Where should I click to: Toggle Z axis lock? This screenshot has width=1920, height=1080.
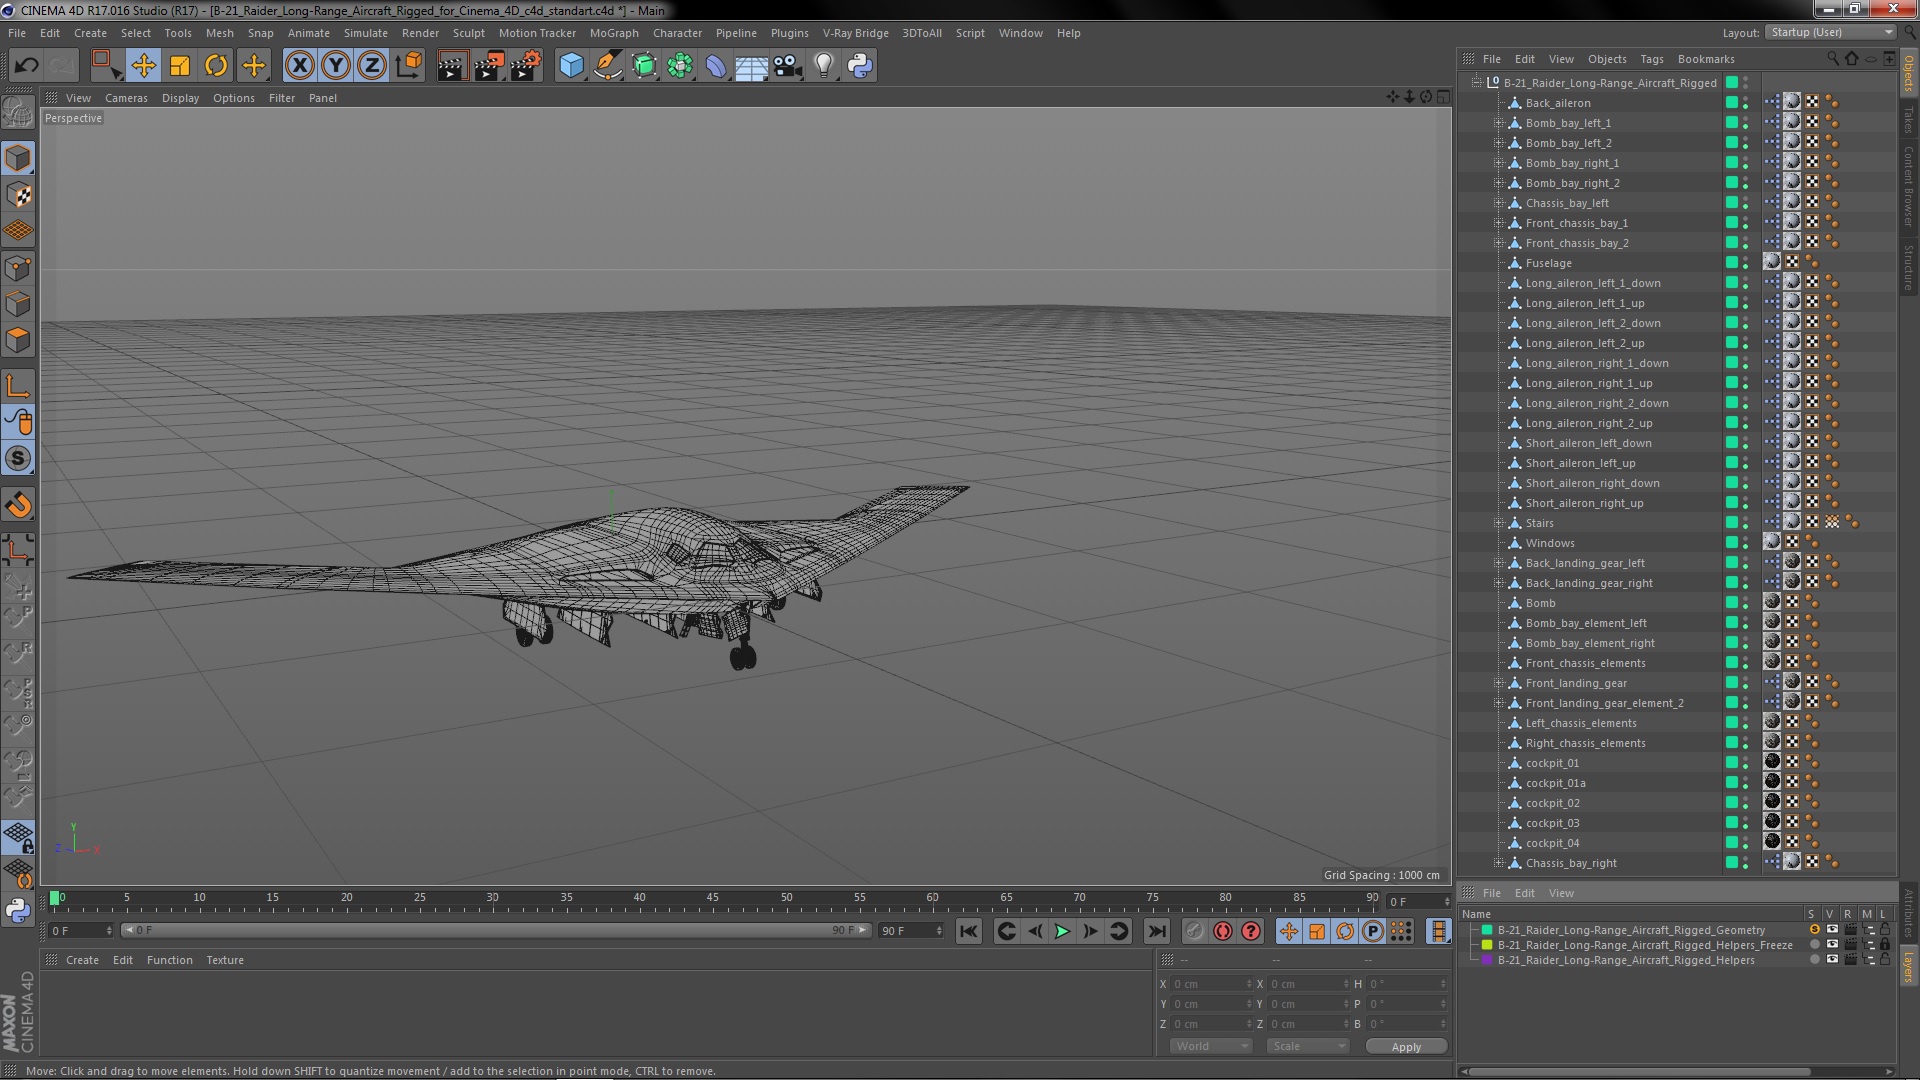[x=372, y=66]
